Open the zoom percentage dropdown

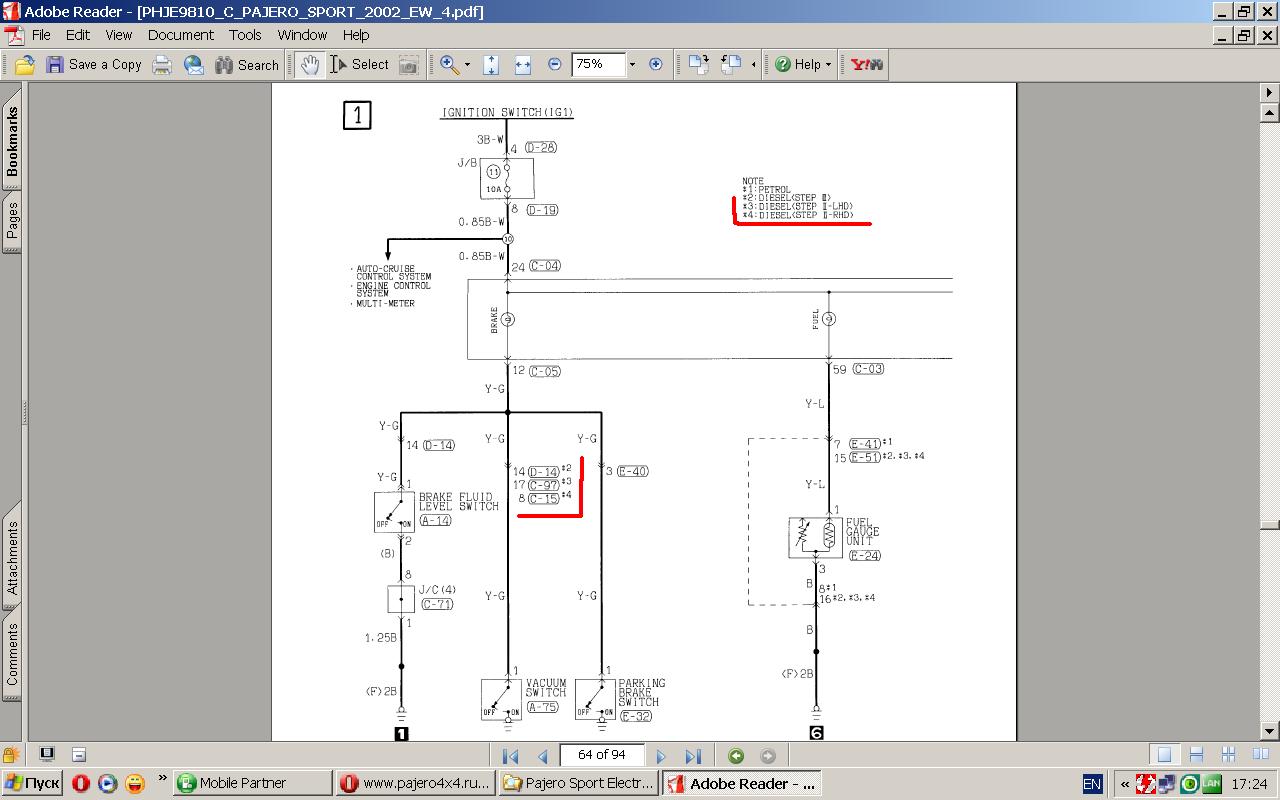tap(631, 65)
